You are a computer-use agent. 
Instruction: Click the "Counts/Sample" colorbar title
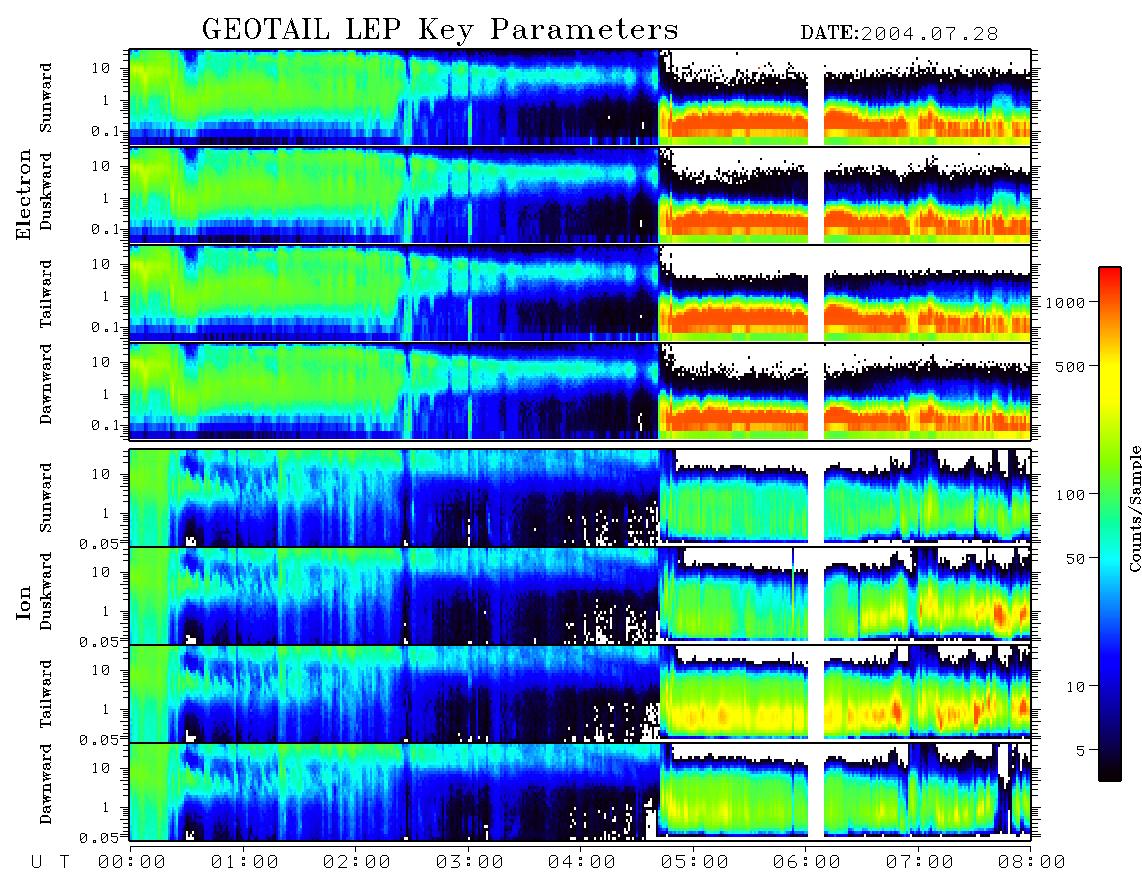coord(1135,508)
